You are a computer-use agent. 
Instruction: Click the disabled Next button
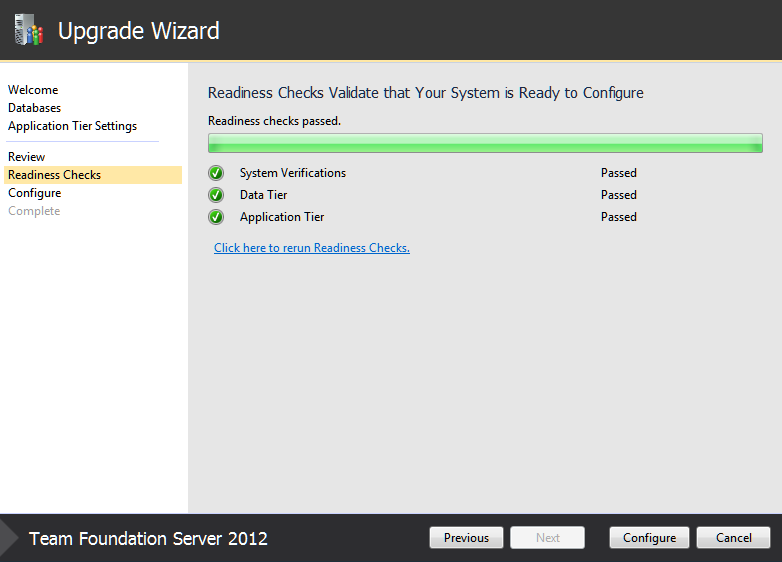(x=548, y=538)
